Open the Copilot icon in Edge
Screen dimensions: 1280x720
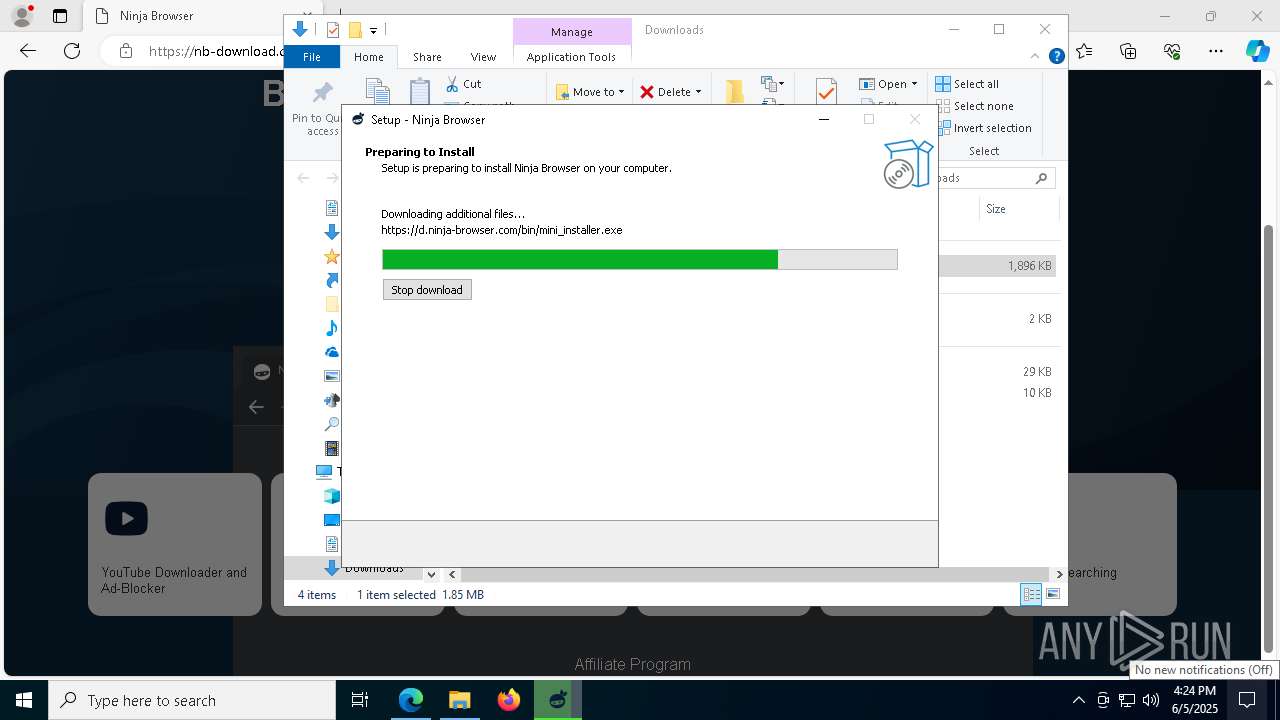pos(1257,50)
